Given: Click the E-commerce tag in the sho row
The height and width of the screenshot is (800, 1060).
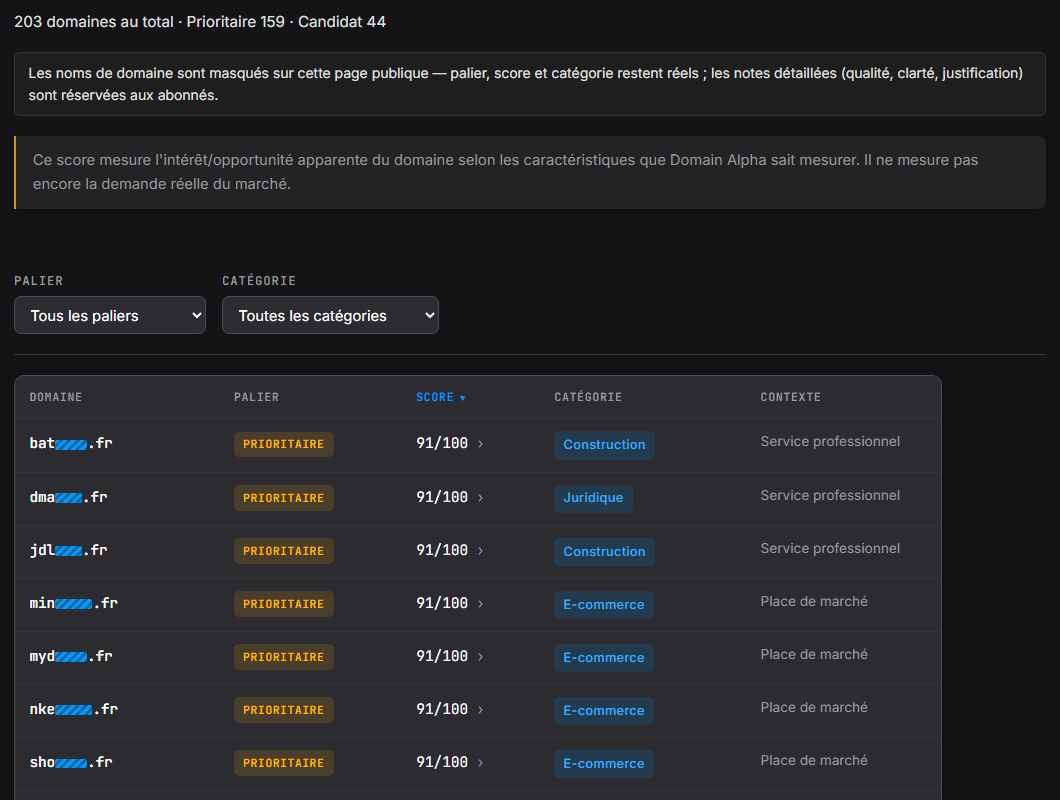Looking at the screenshot, I should point(604,763).
